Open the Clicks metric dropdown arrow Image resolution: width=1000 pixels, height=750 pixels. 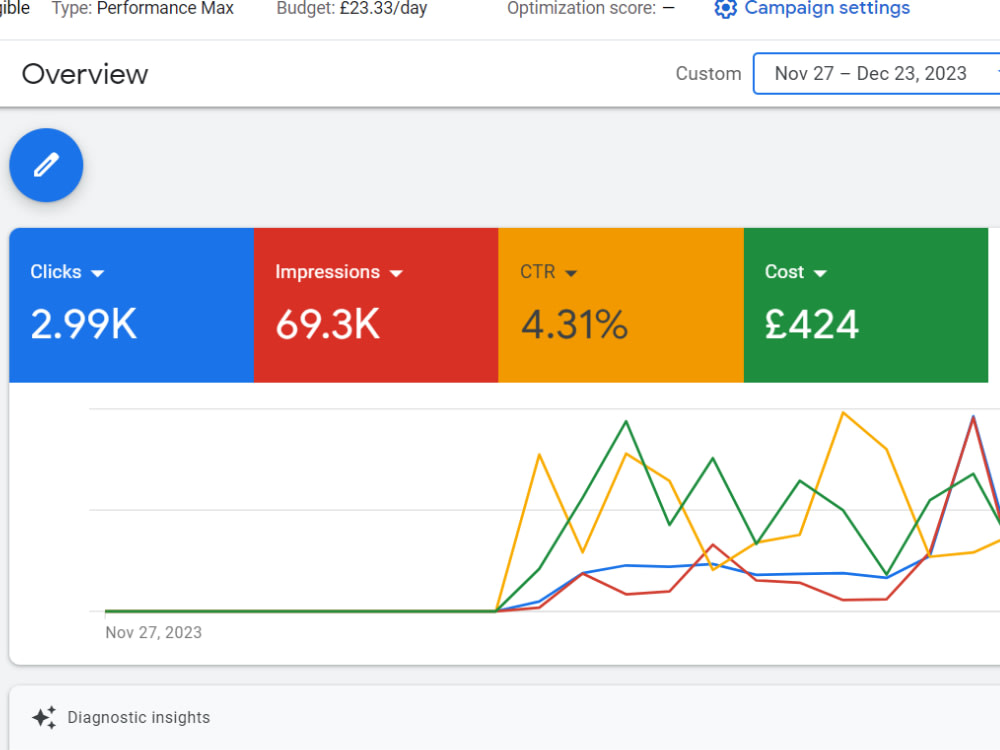(98, 273)
